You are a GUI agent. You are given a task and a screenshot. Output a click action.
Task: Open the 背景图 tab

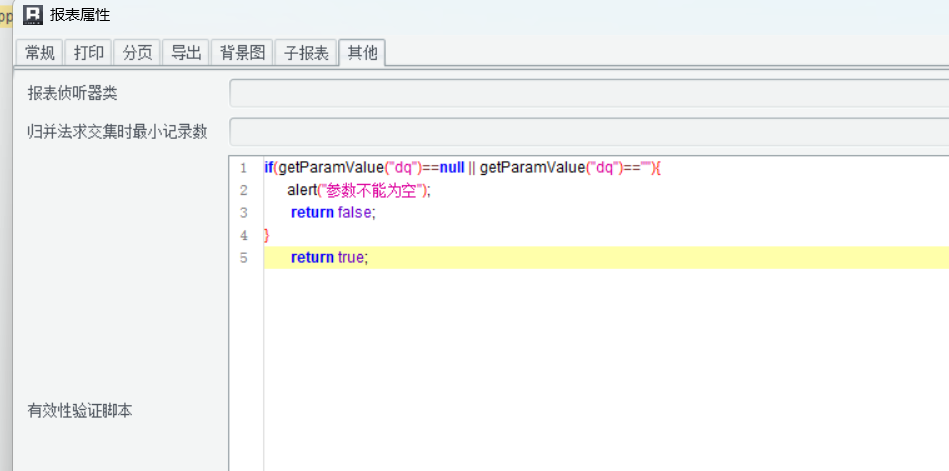coord(242,53)
